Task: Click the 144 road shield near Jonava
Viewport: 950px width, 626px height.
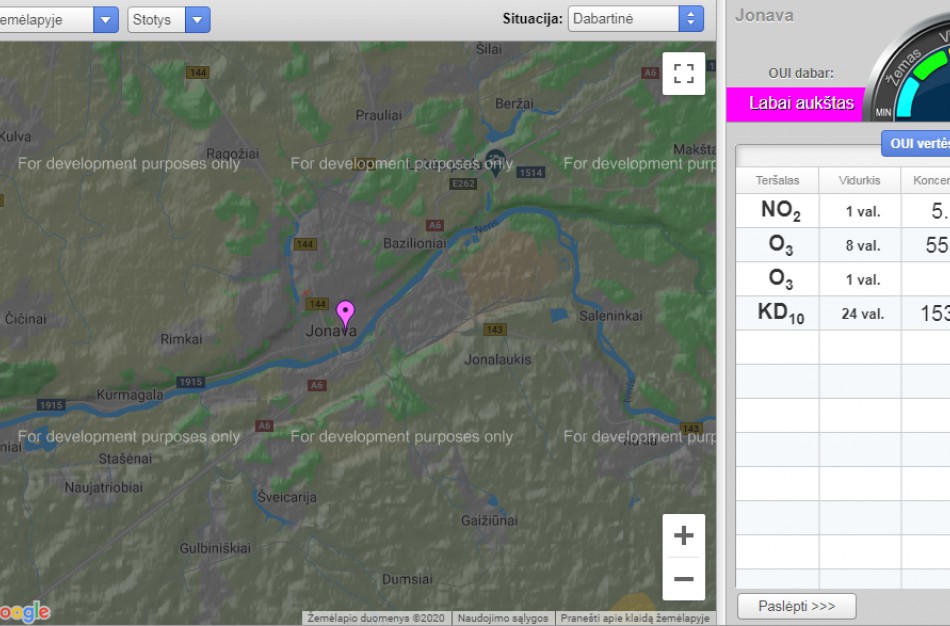Action: (x=318, y=303)
